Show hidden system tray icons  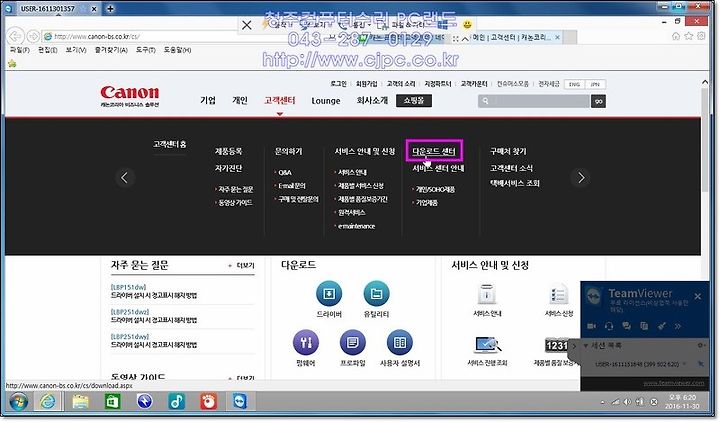coord(602,403)
